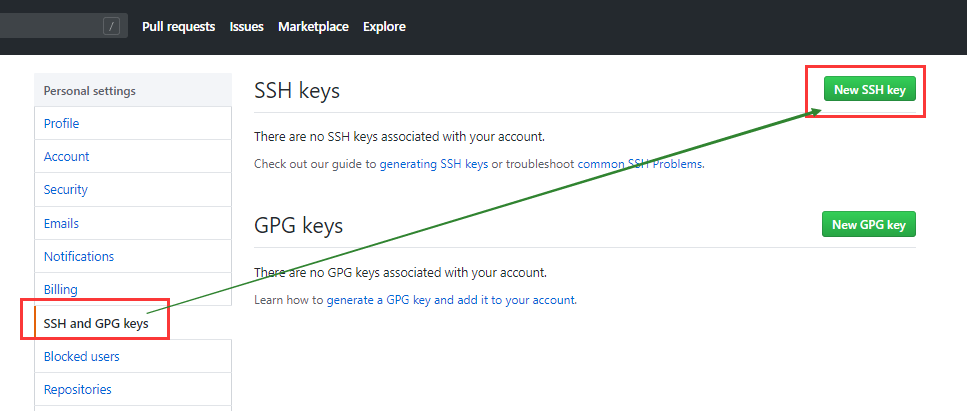
Task: Follow the generating SSH keys guide link
Action: pos(434,164)
